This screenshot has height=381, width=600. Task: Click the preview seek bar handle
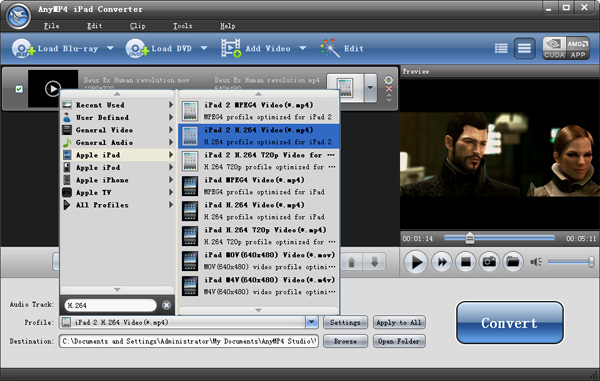470,238
